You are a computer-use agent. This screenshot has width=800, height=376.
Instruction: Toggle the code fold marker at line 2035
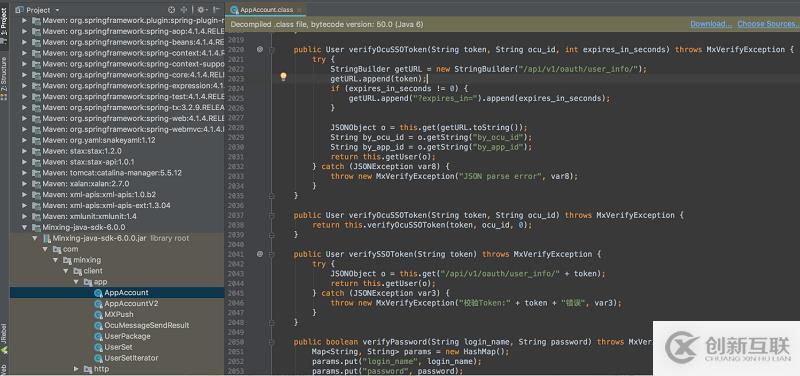[272, 195]
